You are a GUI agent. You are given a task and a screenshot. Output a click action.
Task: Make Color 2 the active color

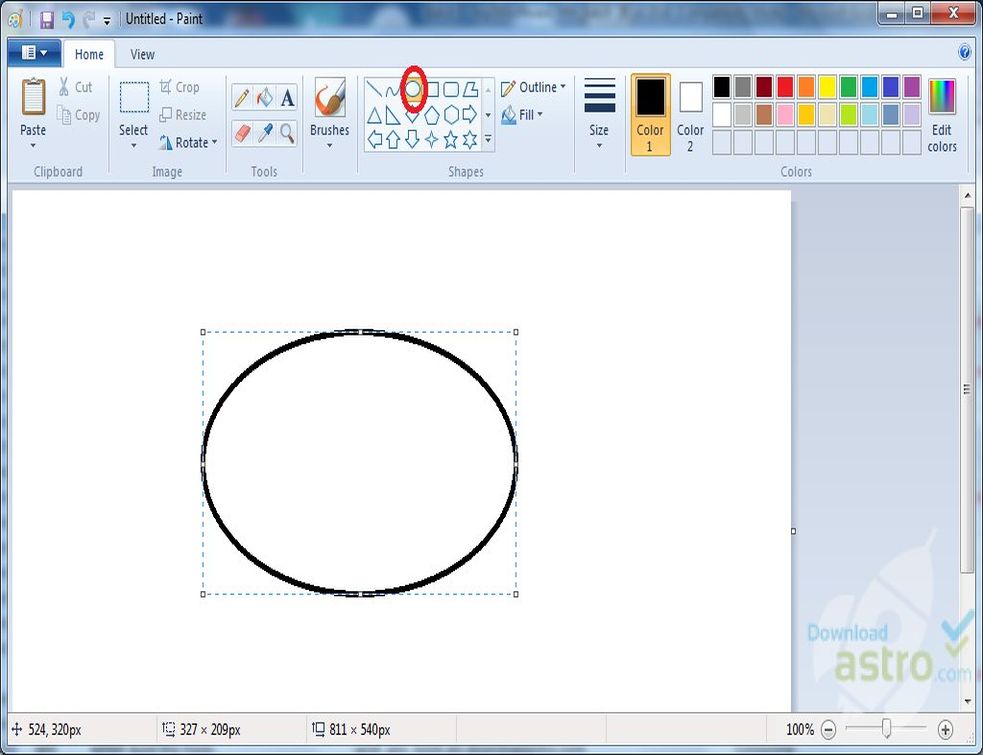tap(690, 115)
